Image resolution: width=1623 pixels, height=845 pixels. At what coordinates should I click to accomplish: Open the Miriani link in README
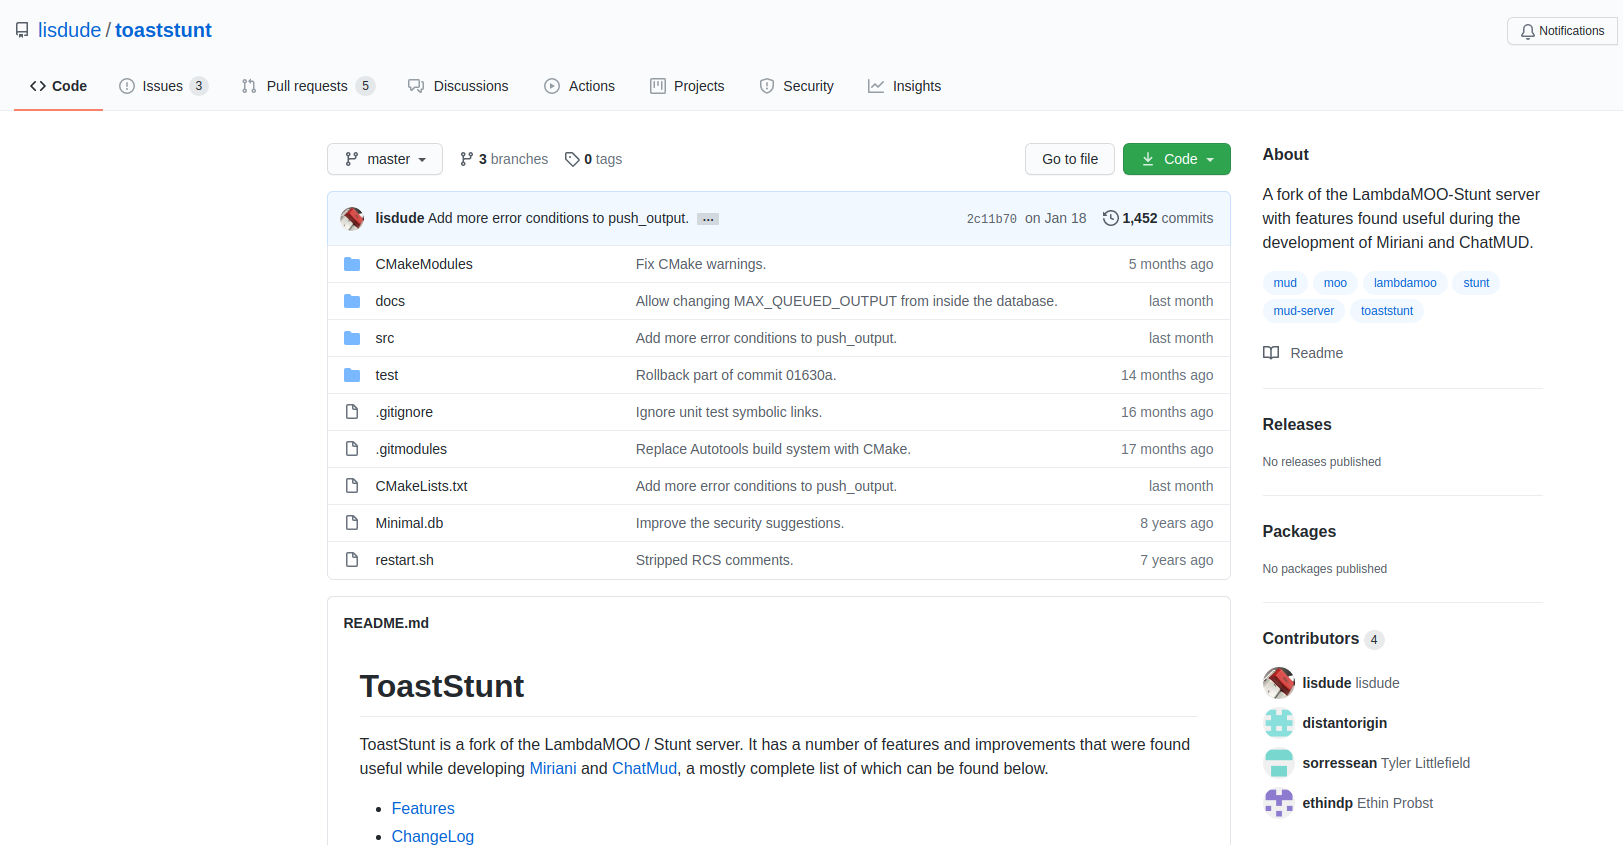(553, 769)
